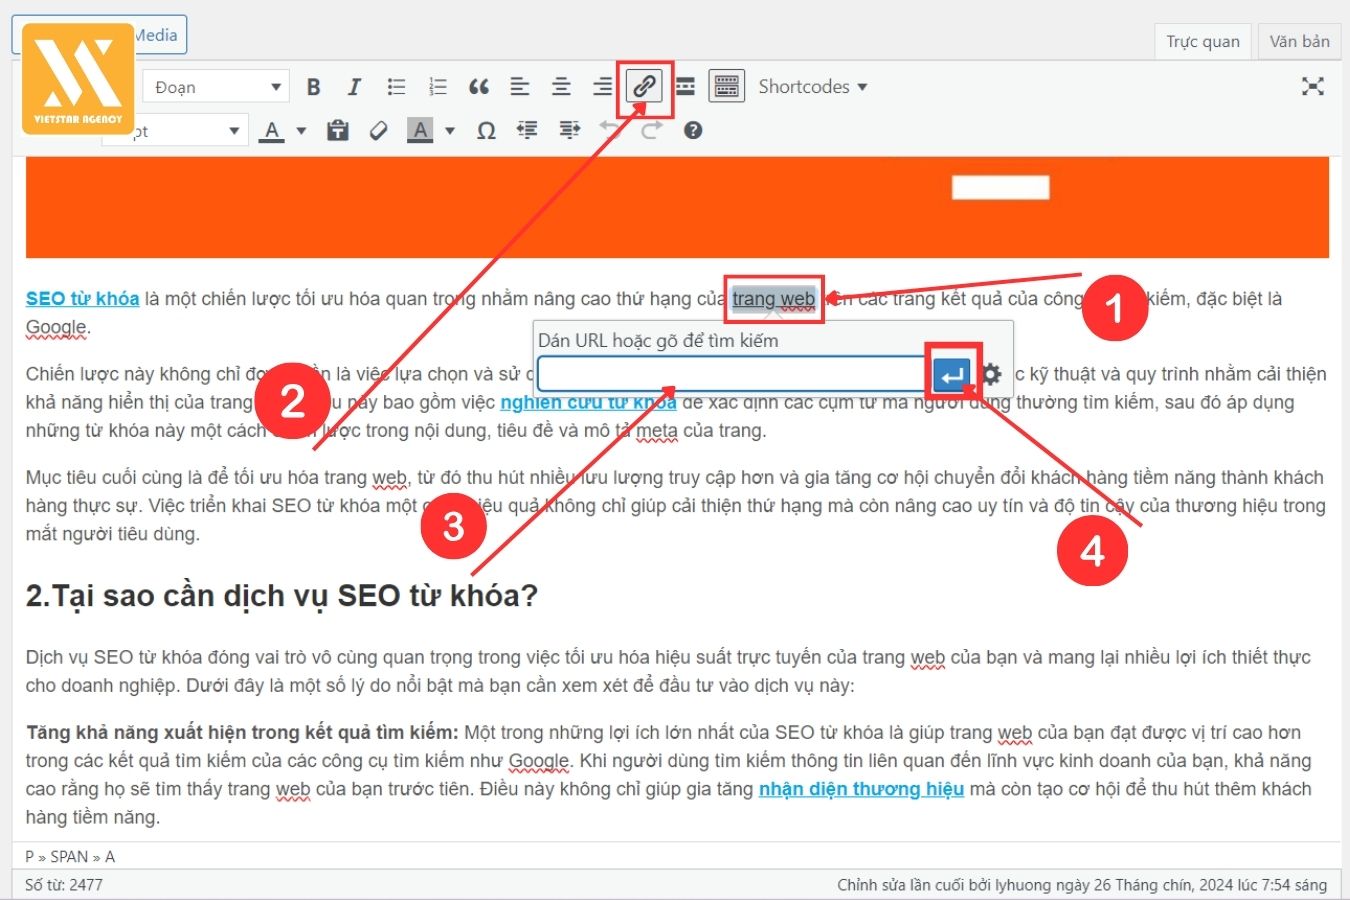This screenshot has height=900, width=1350.
Task: Click the URL paste input field
Action: pyautogui.click(x=732, y=375)
